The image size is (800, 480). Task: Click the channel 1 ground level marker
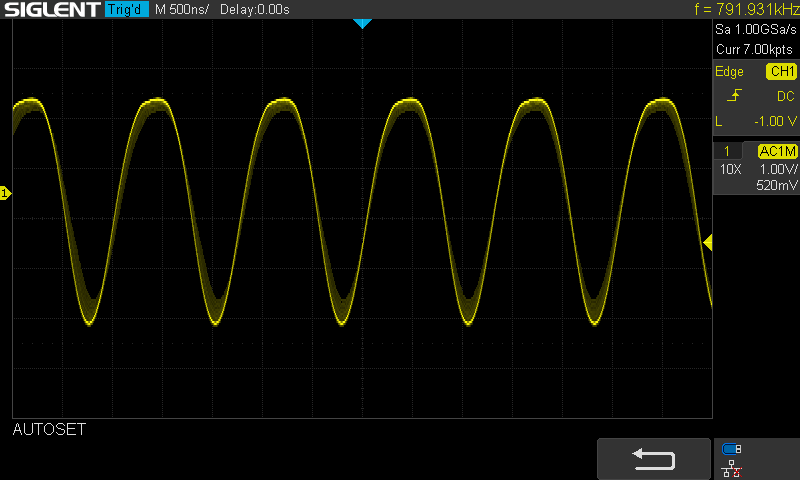(x=5, y=193)
